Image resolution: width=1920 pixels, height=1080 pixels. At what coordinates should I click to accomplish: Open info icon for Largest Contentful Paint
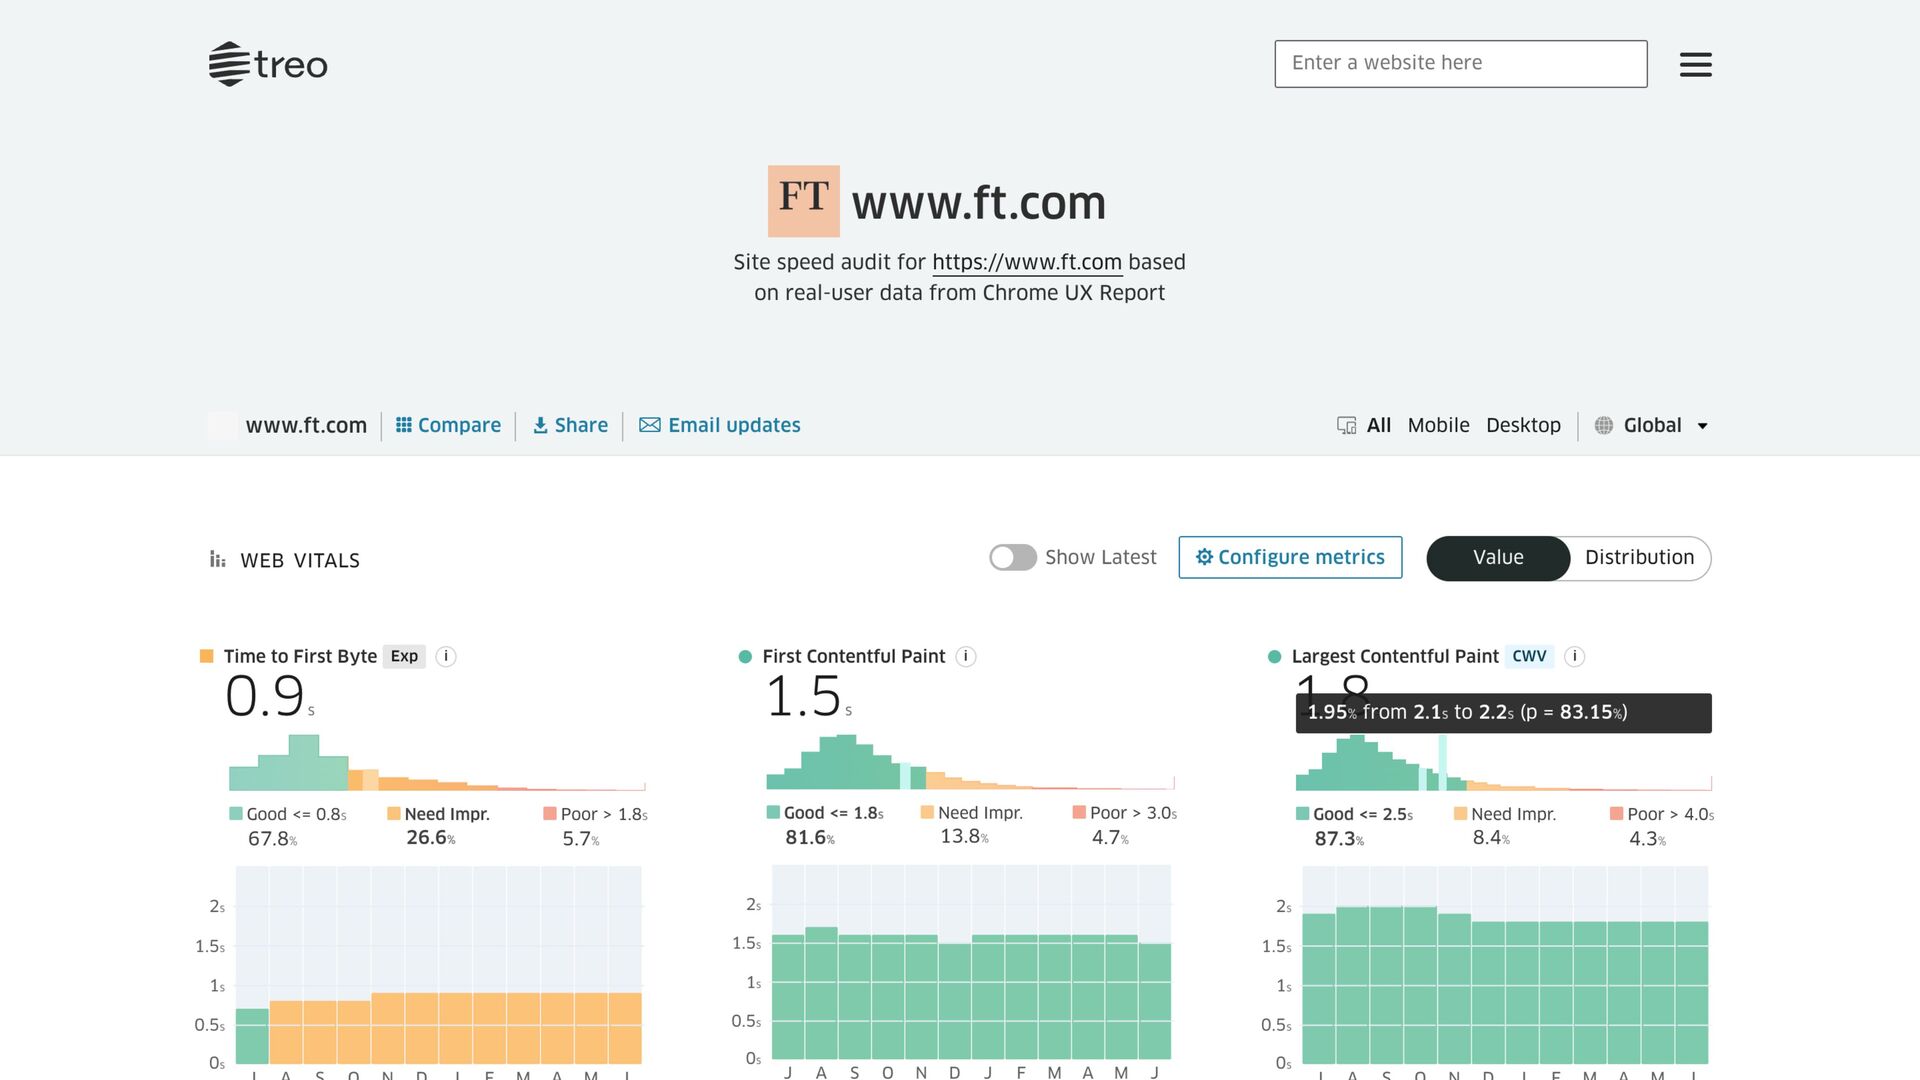pos(1574,656)
